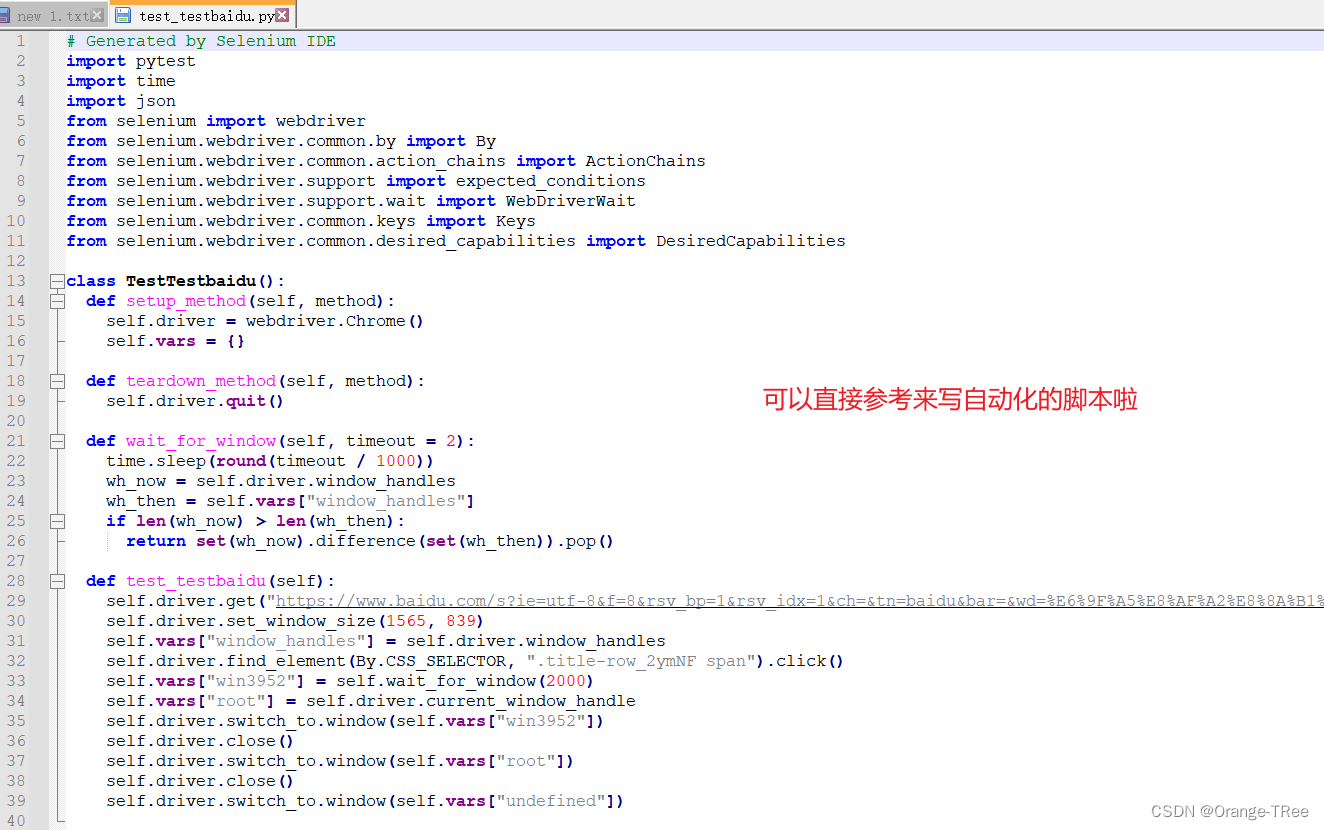Collapse the teardown_method fold marker

pyautogui.click(x=57, y=381)
